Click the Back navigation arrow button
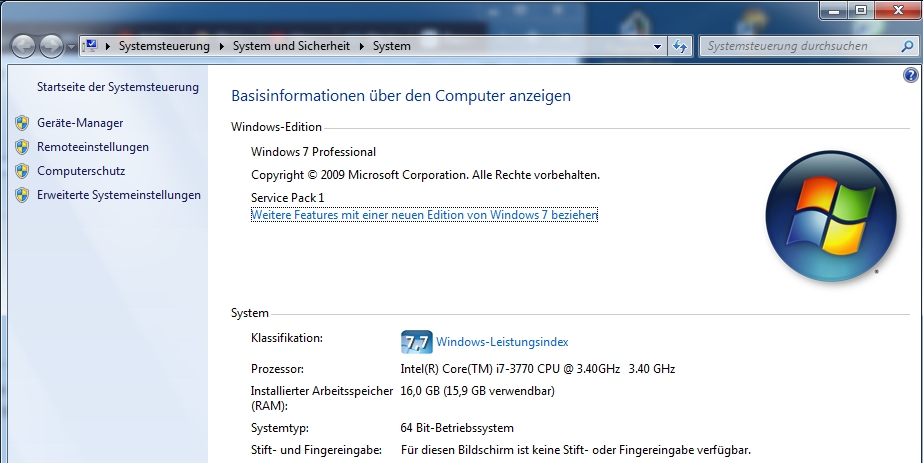Viewport: 923px width, 463px height. pos(23,46)
